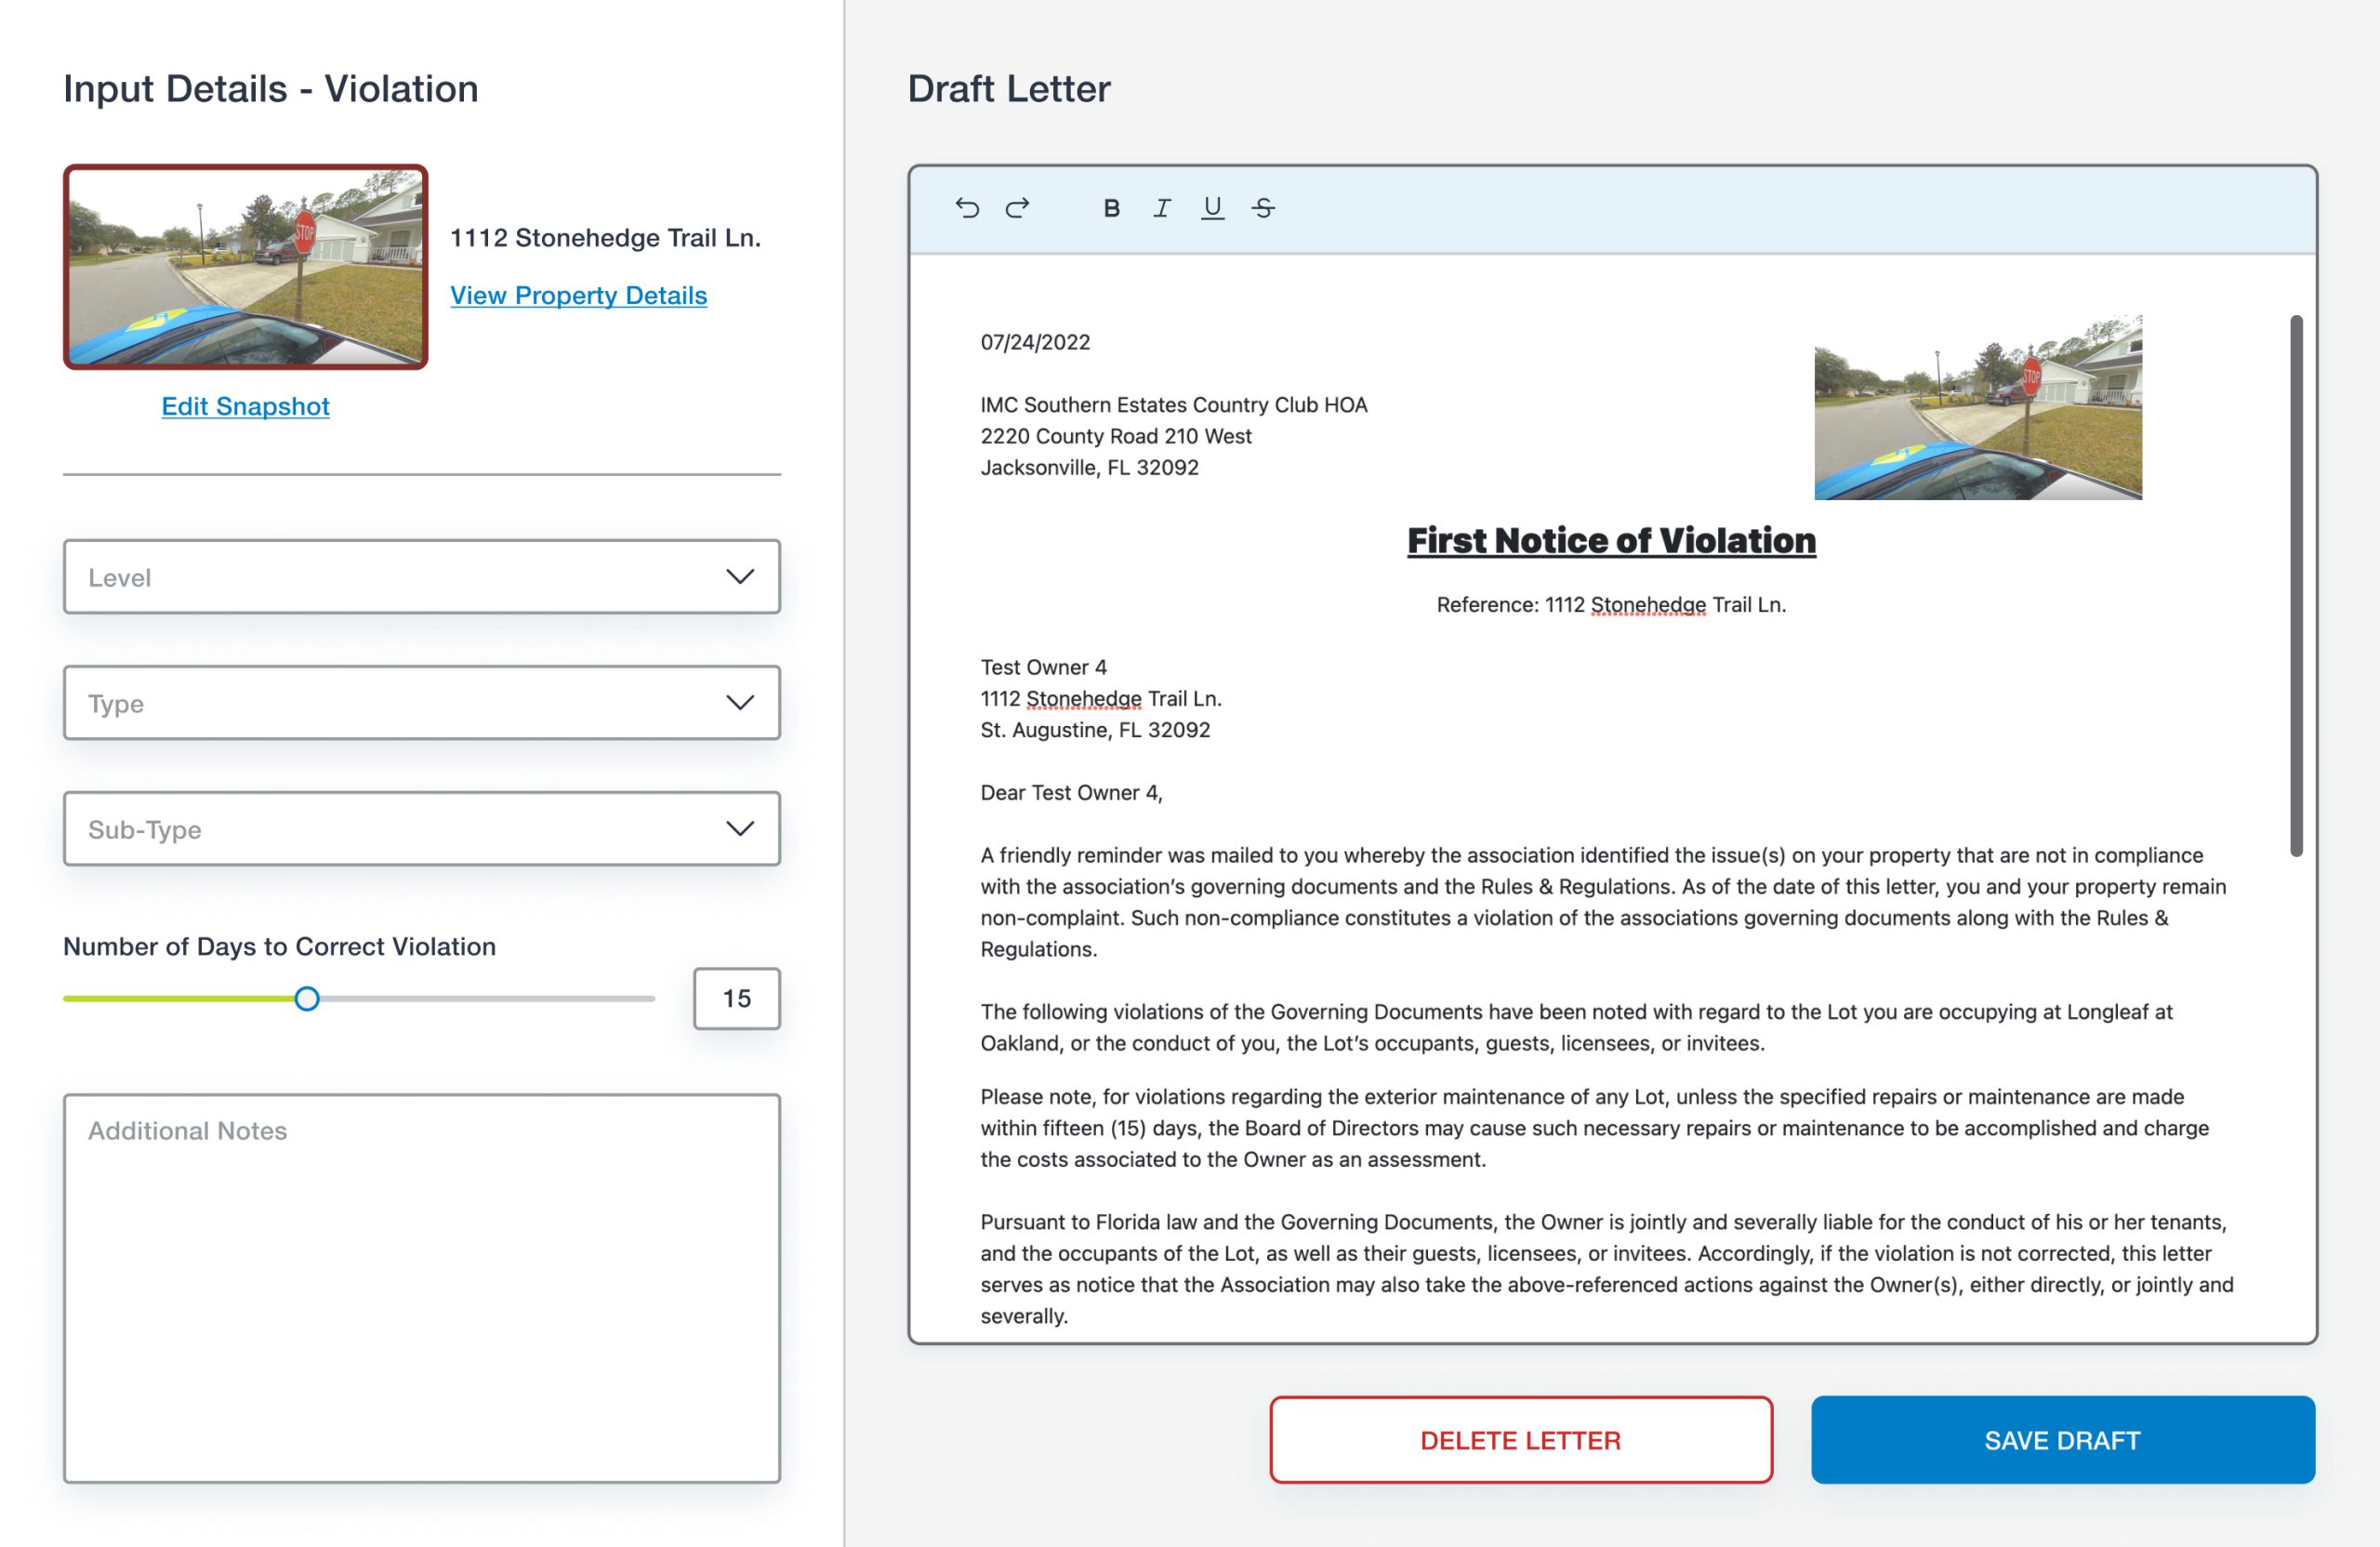Click the Italic formatting icon
Screen dimensions: 2380x1547
click(1160, 206)
